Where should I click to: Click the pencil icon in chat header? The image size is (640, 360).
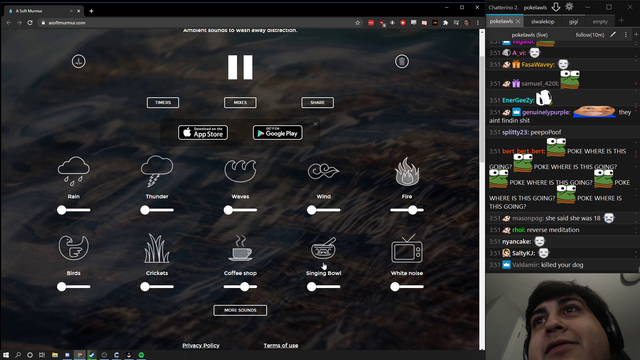pos(613,35)
